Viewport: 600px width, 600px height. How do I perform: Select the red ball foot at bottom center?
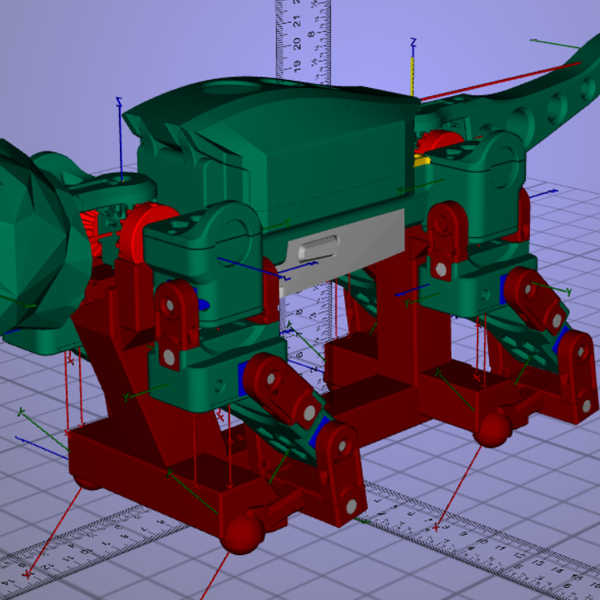click(x=241, y=533)
